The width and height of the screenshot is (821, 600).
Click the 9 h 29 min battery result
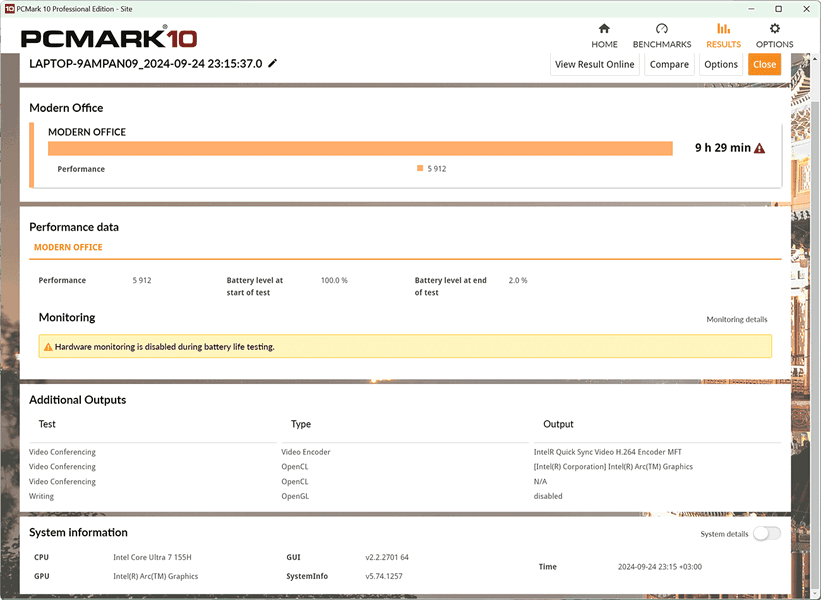pyautogui.click(x=723, y=148)
